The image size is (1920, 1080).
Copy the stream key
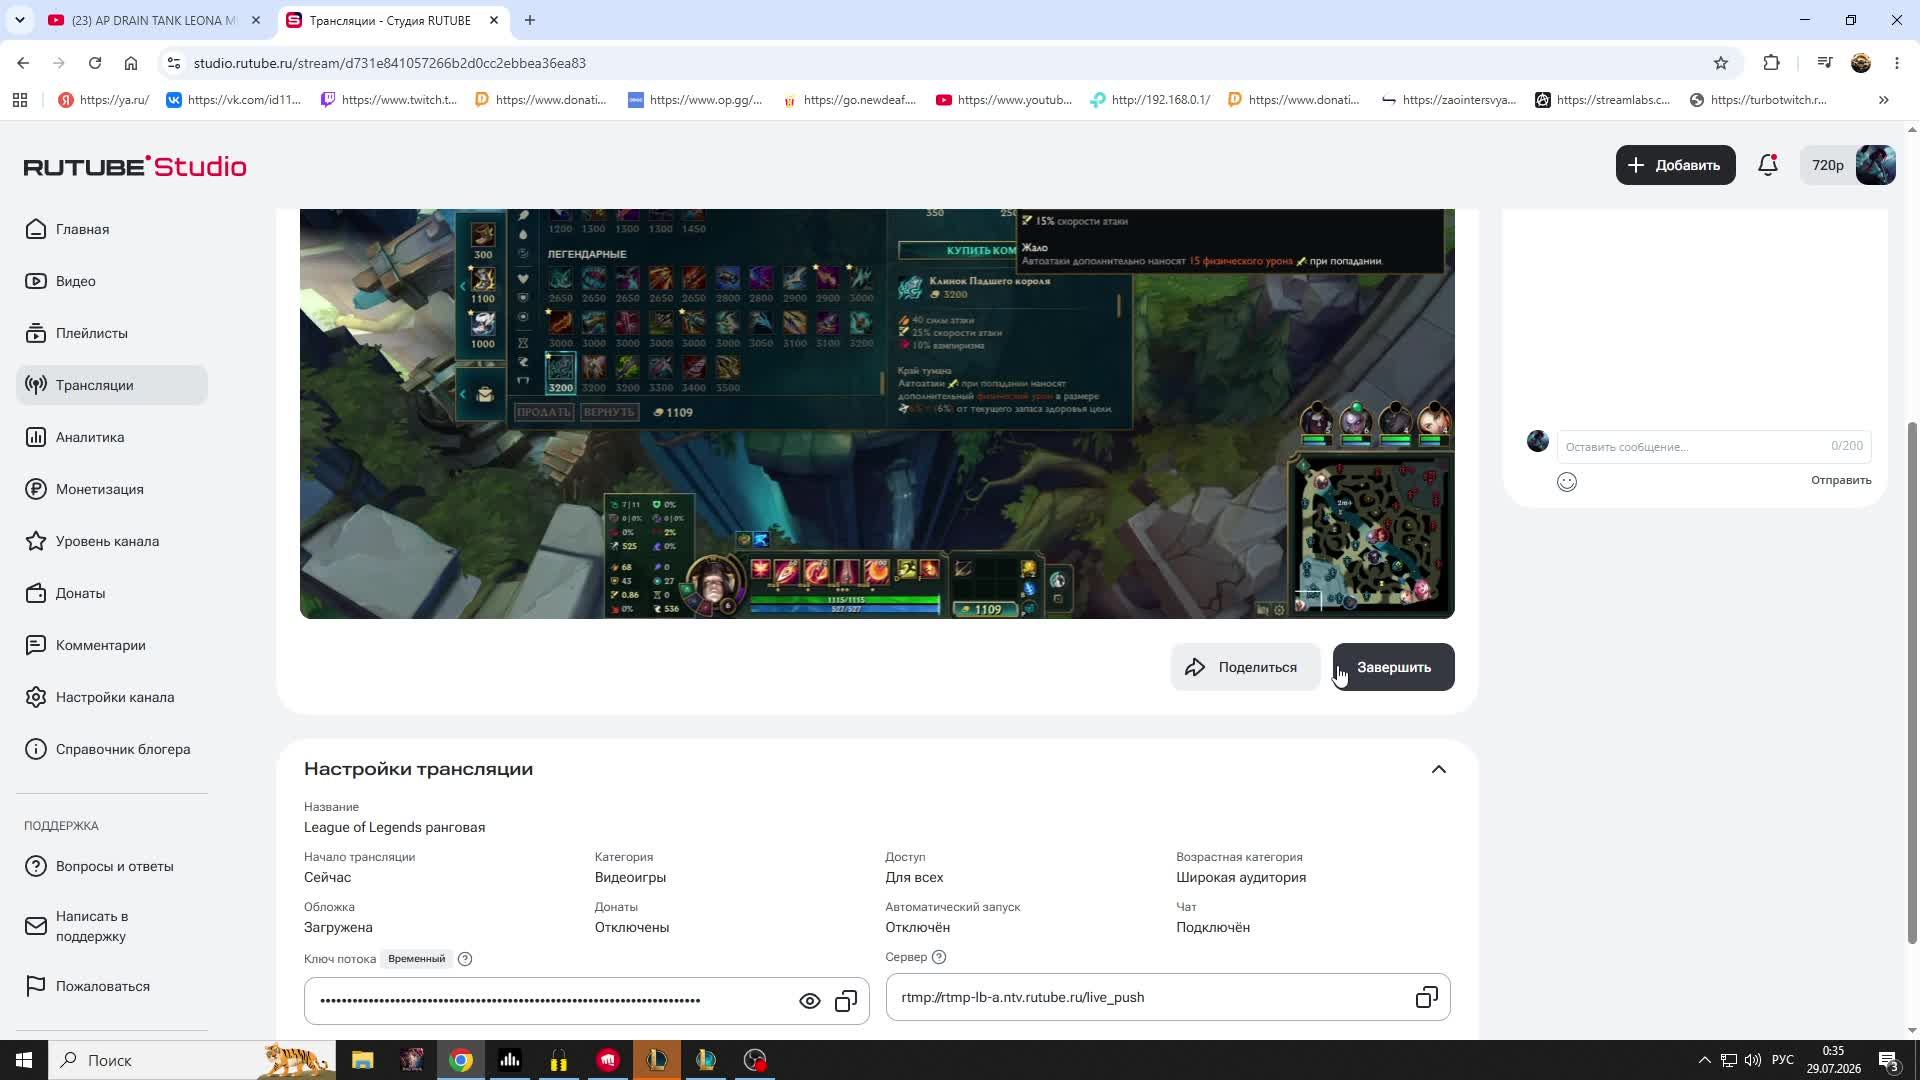click(846, 1001)
